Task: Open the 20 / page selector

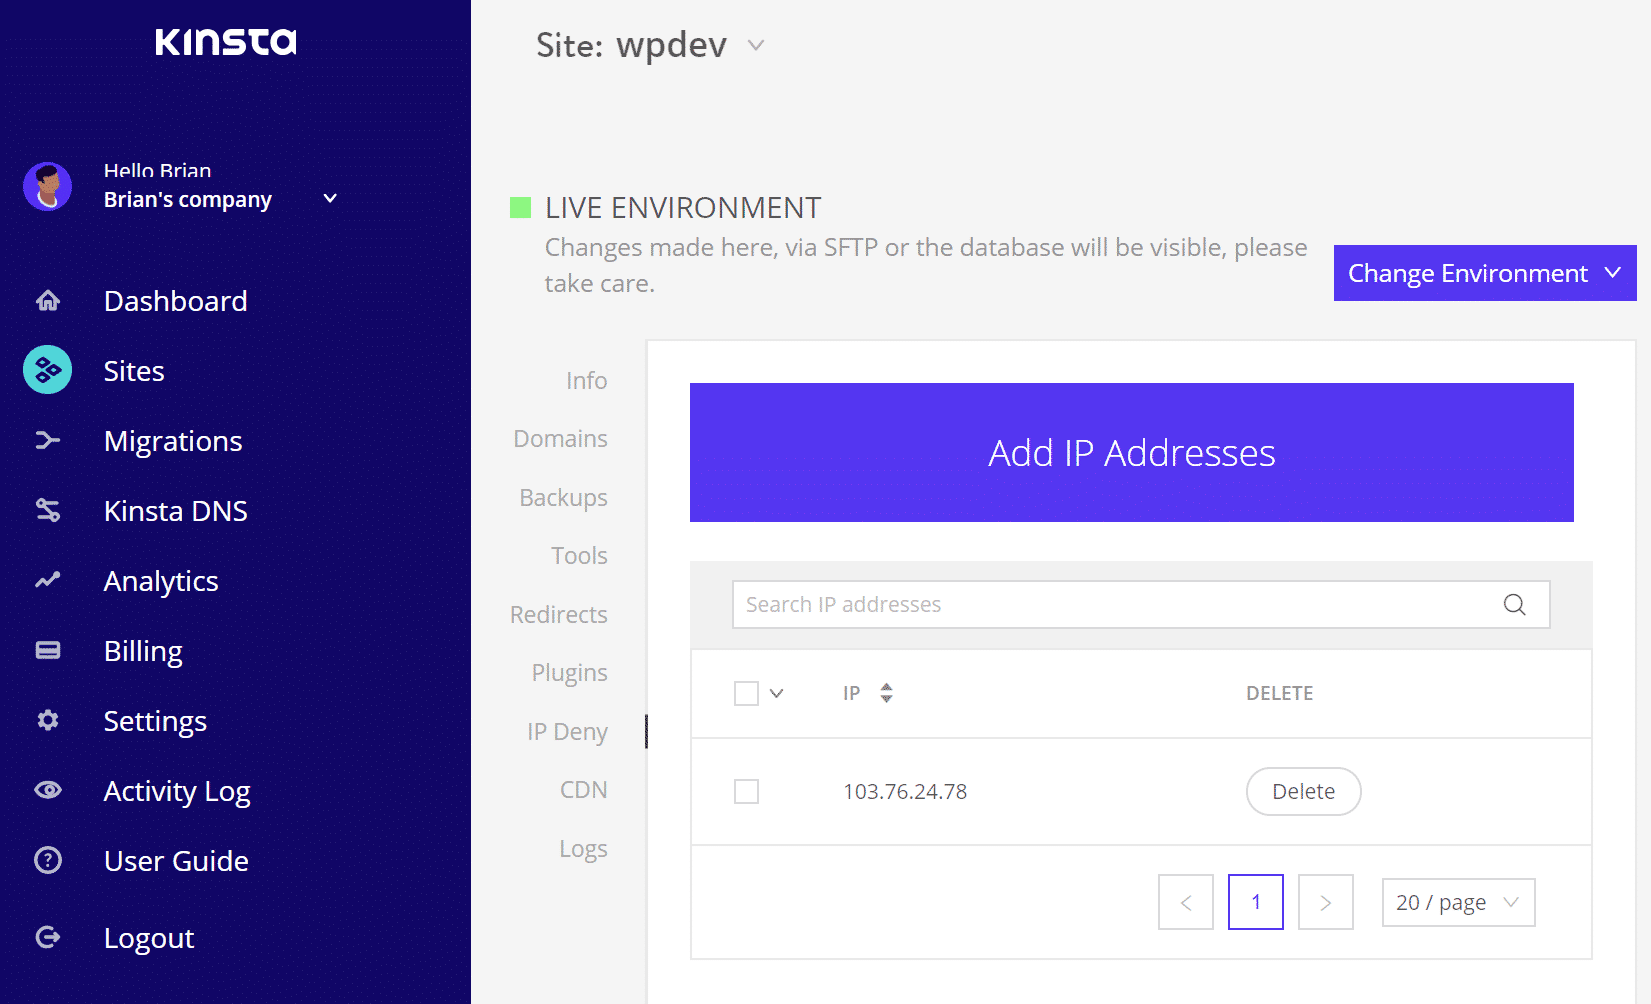Action: (x=1457, y=902)
